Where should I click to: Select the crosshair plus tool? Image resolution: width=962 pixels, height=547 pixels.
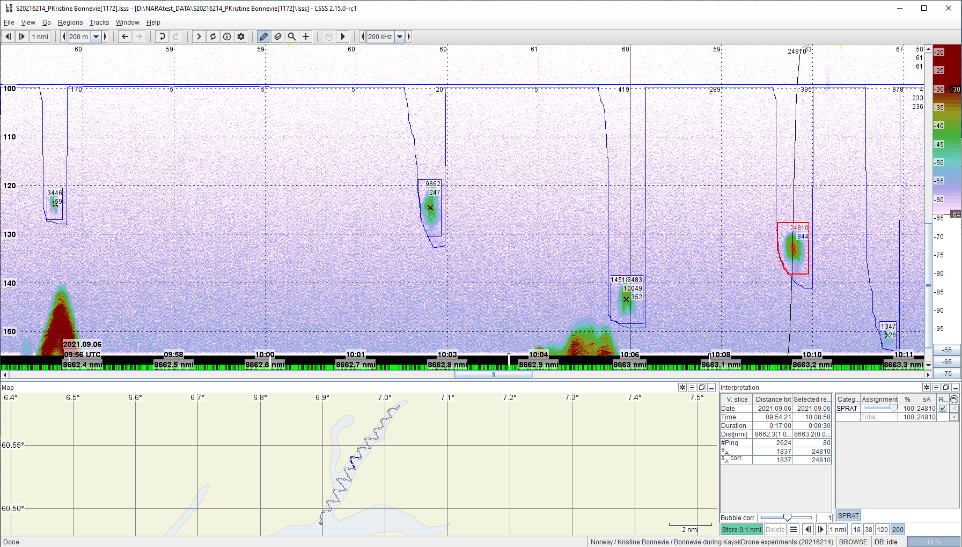(x=305, y=36)
